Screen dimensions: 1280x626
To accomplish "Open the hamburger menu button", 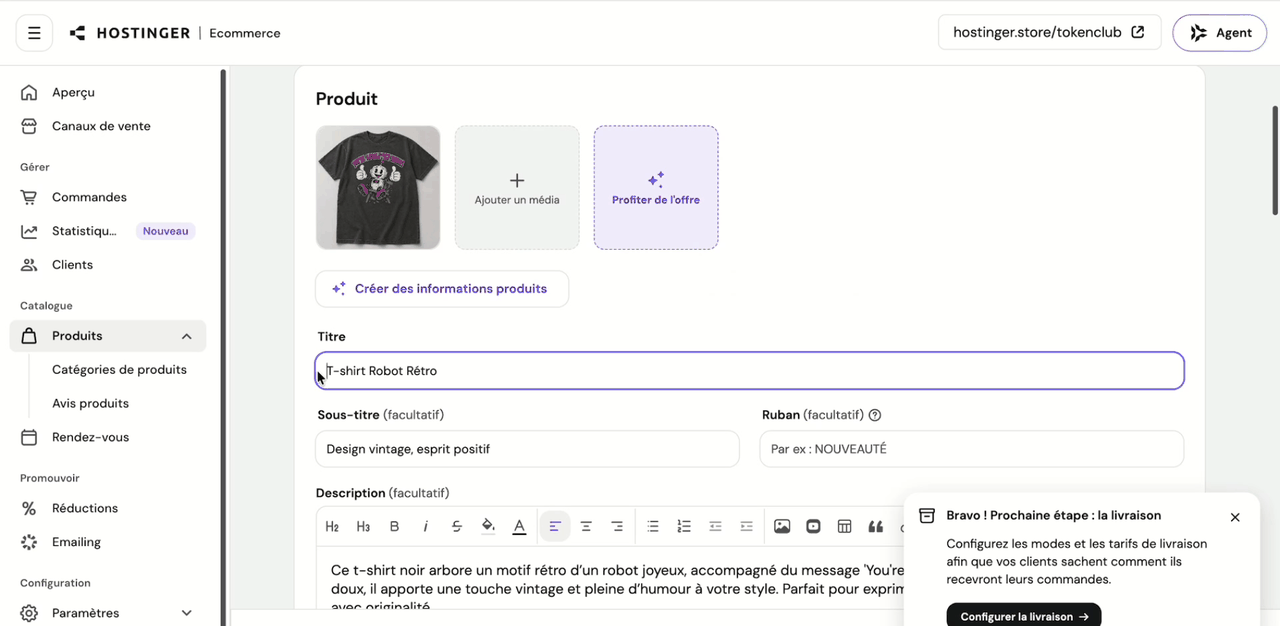I will pos(34,33).
